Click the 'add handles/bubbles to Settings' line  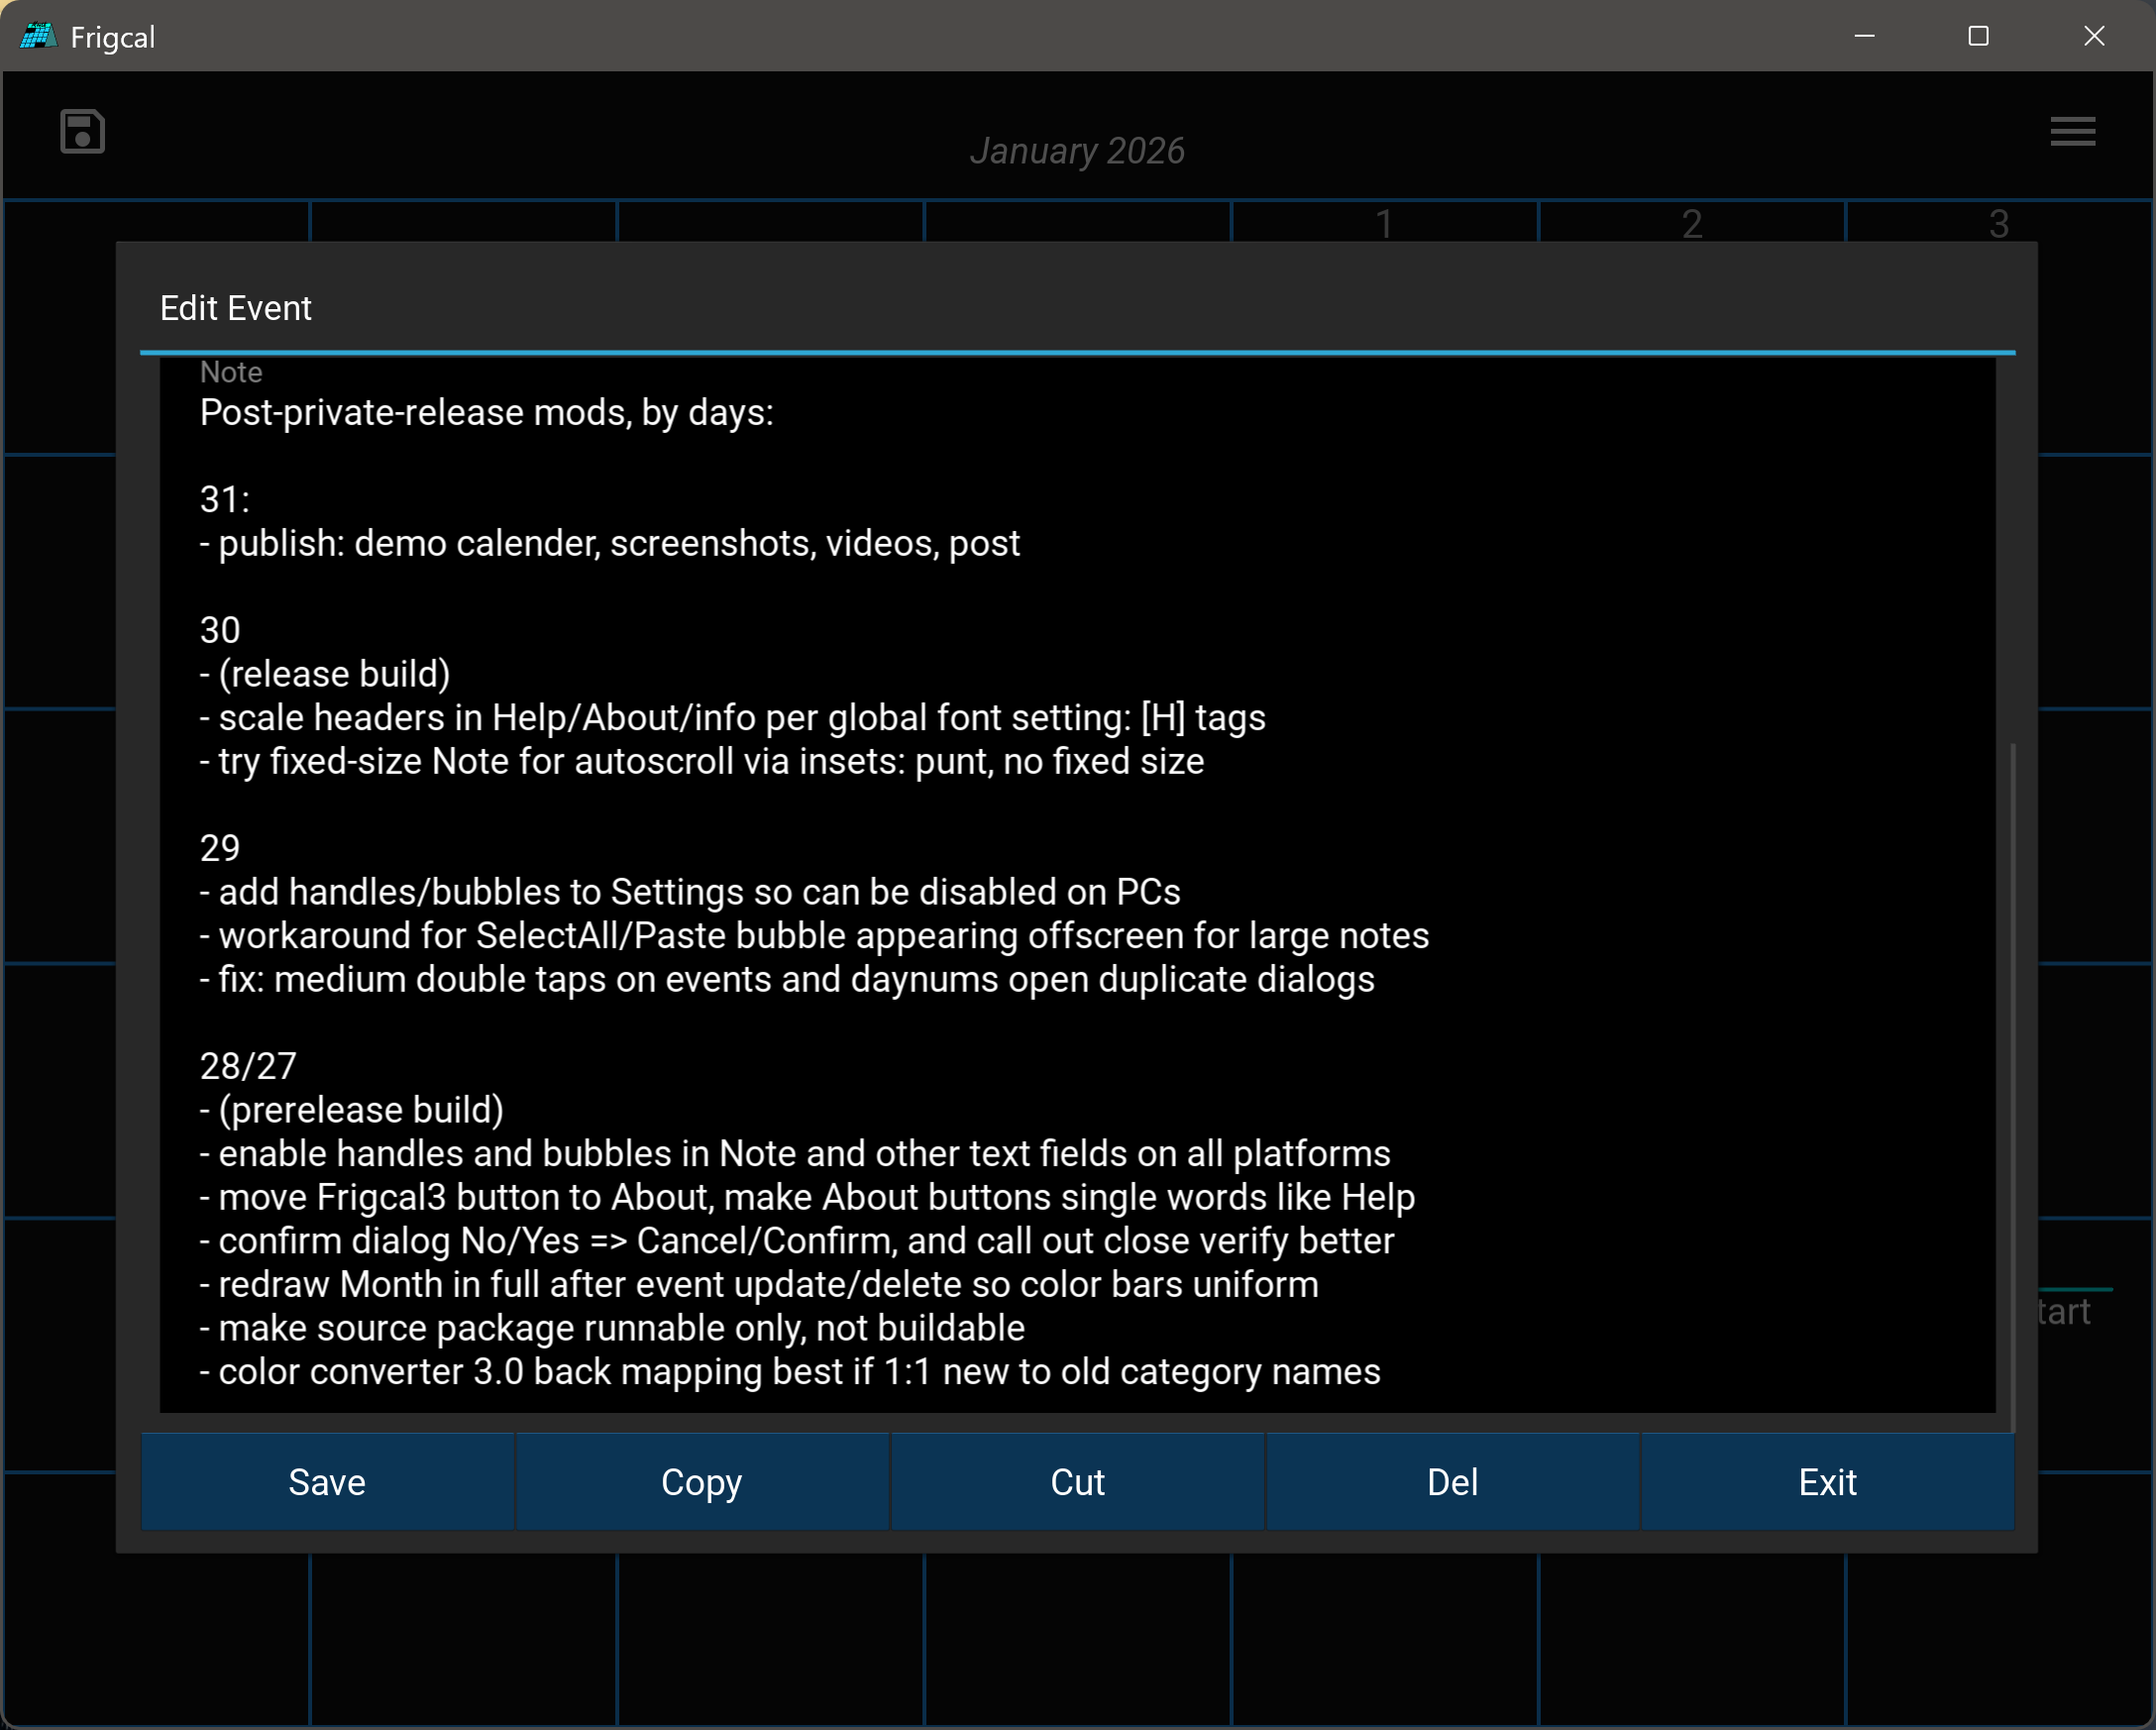pyautogui.click(x=690, y=892)
